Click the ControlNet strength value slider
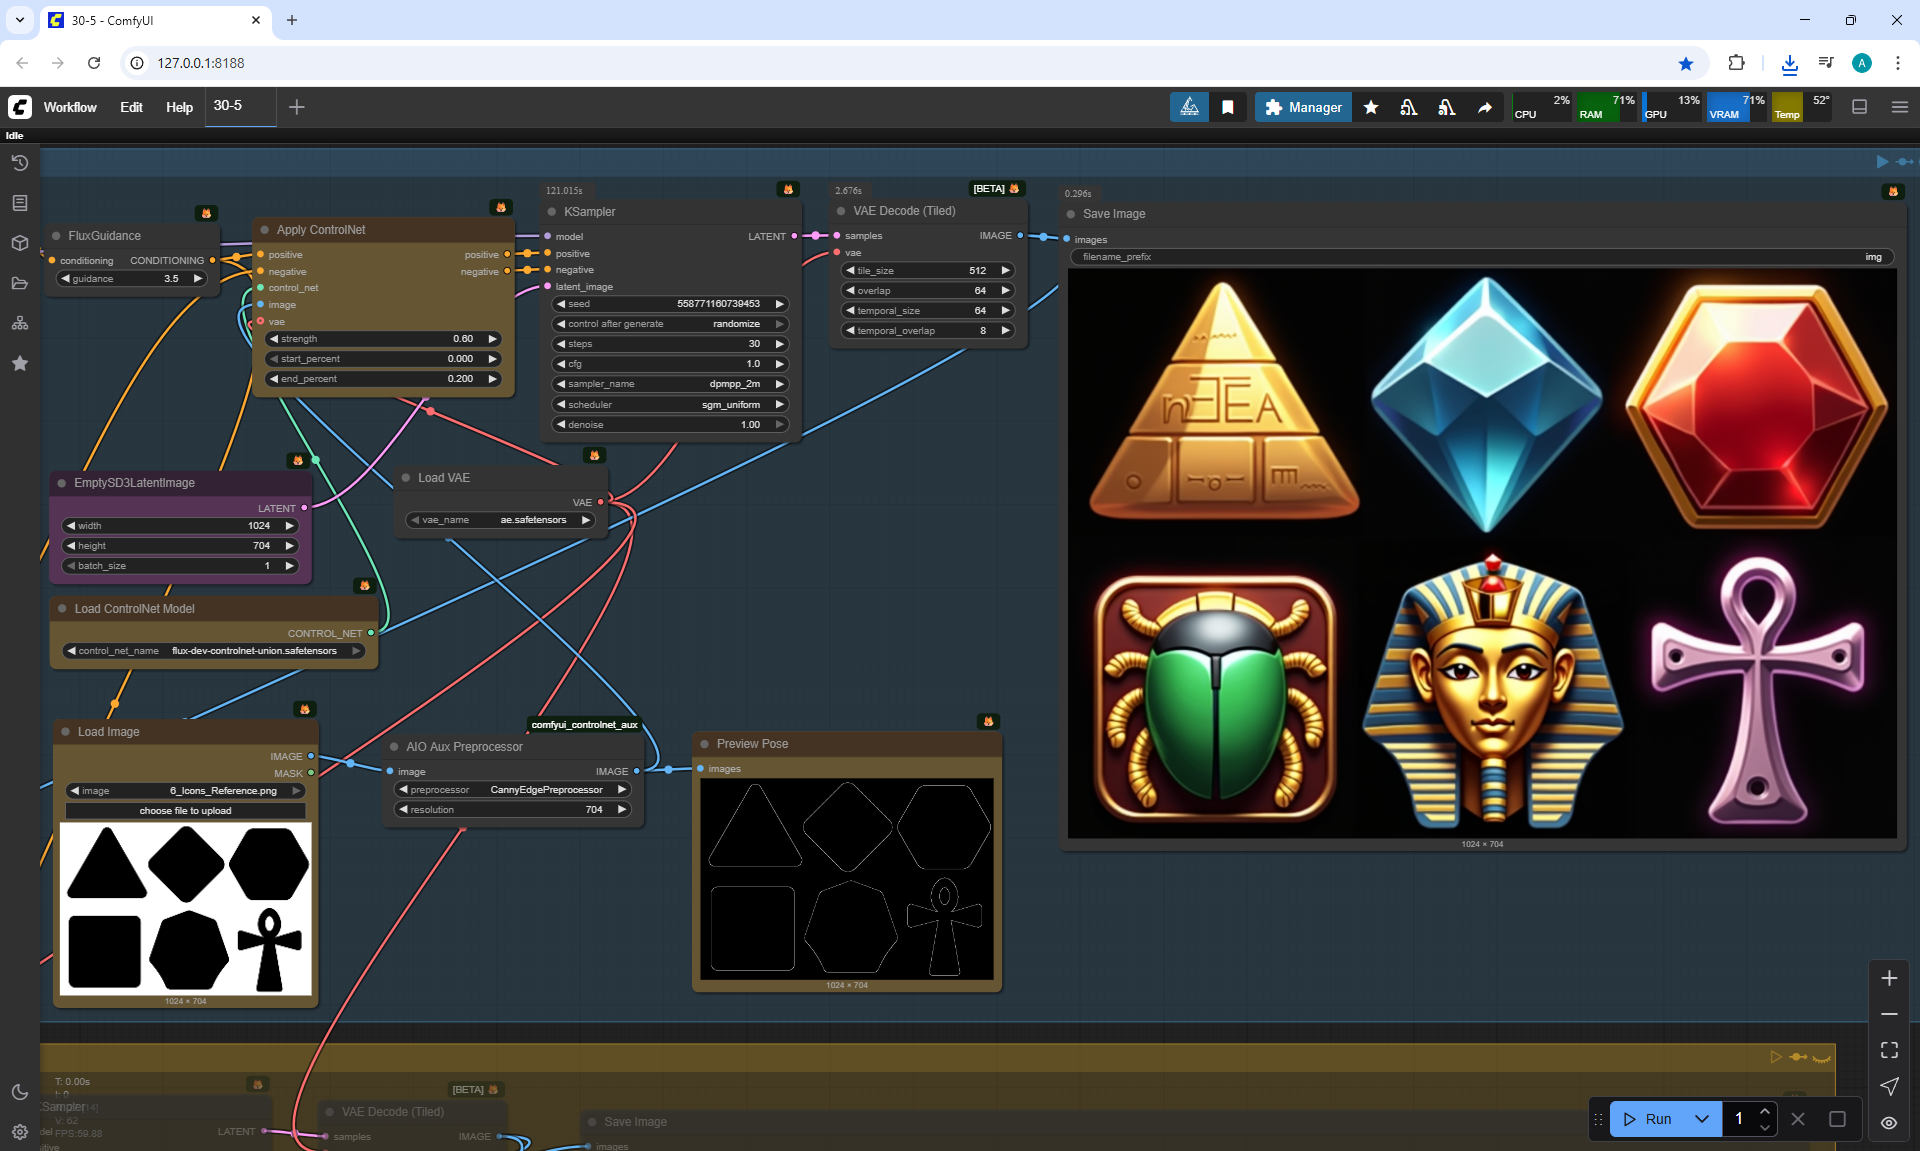This screenshot has height=1151, width=1920. tap(383, 339)
